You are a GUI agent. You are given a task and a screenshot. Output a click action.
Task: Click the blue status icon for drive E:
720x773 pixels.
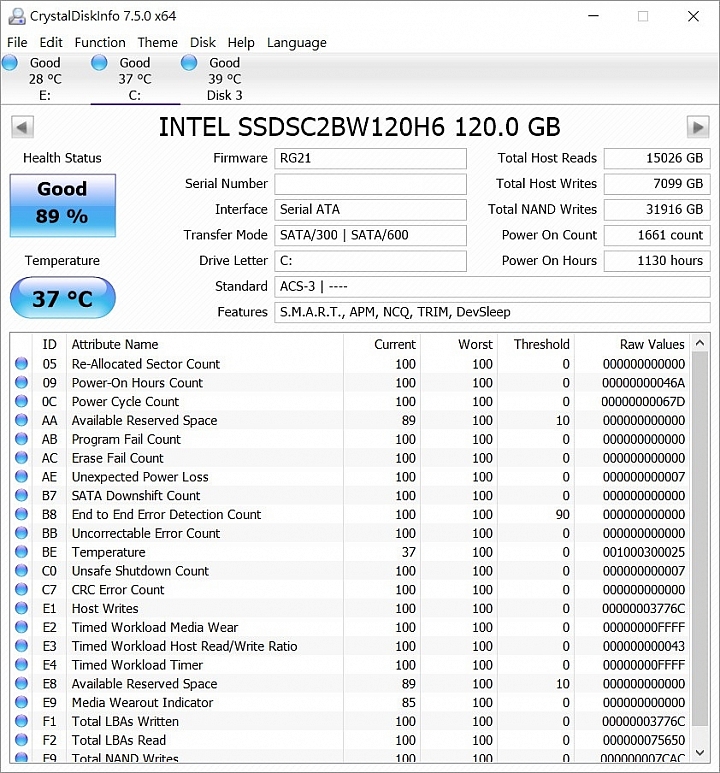coord(10,63)
